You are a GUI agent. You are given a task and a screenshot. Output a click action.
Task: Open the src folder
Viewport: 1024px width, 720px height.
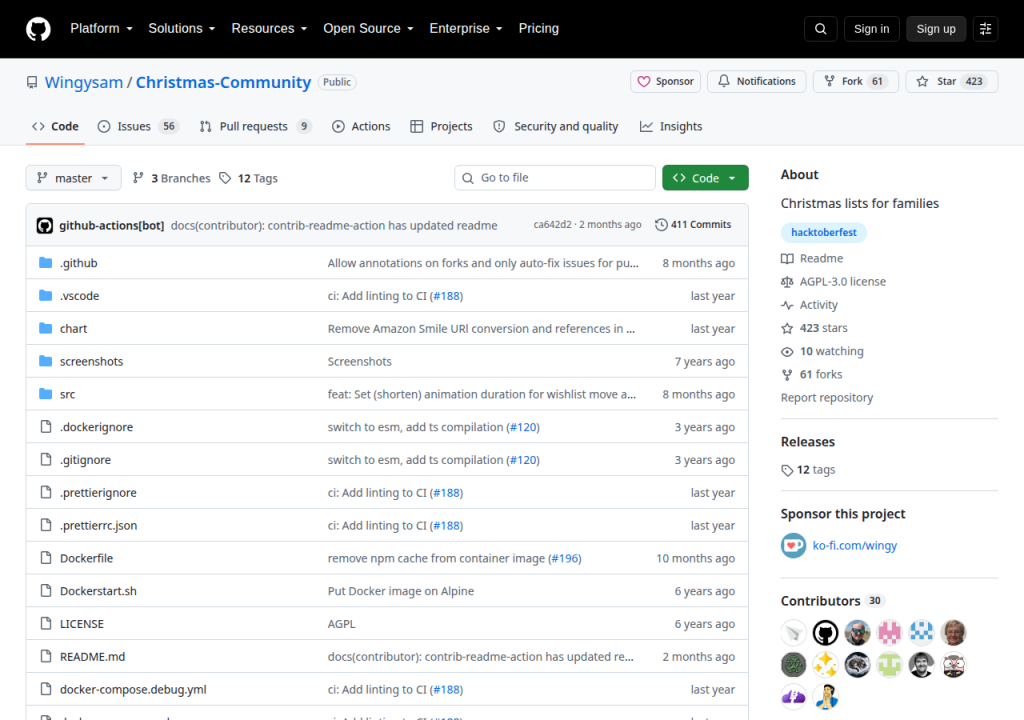tap(67, 394)
